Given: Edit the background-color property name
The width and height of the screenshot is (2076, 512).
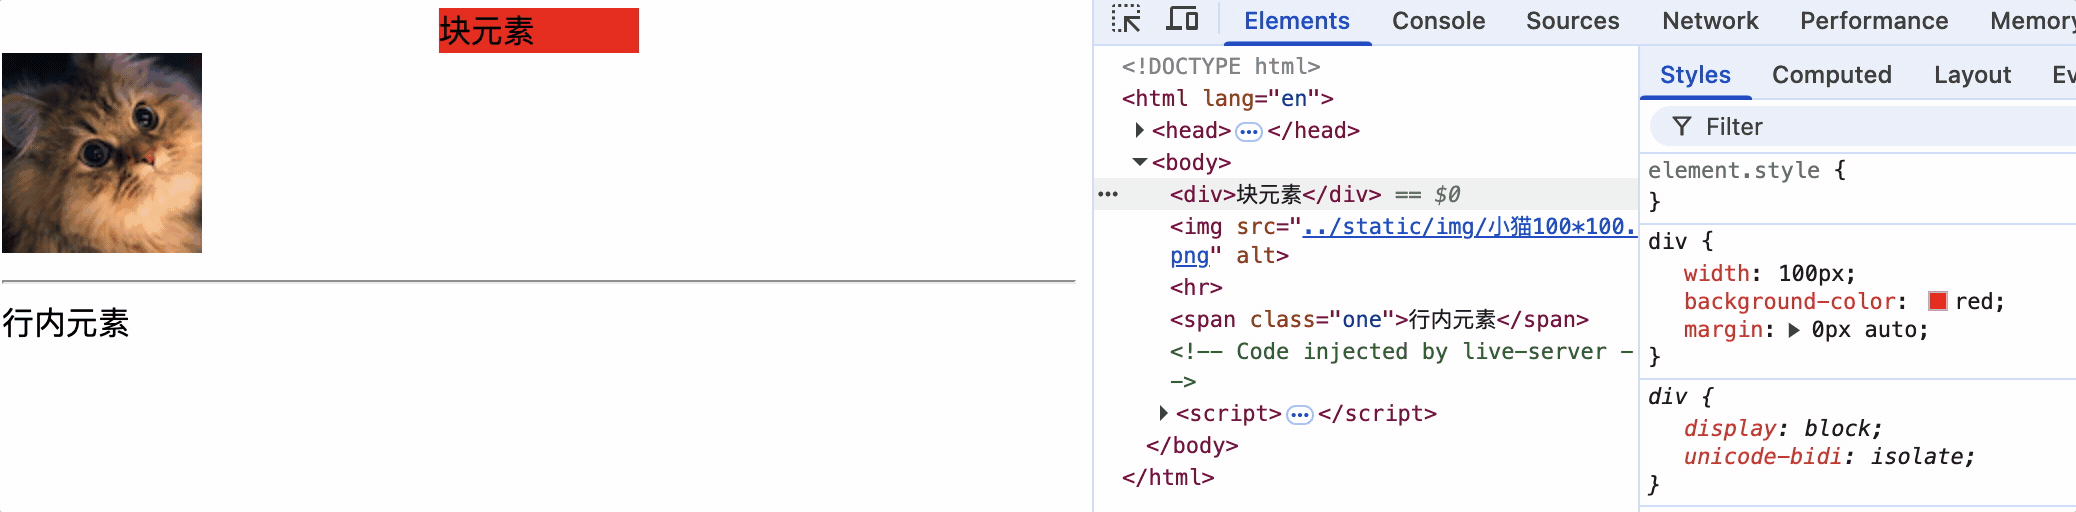Looking at the screenshot, I should tap(1790, 301).
